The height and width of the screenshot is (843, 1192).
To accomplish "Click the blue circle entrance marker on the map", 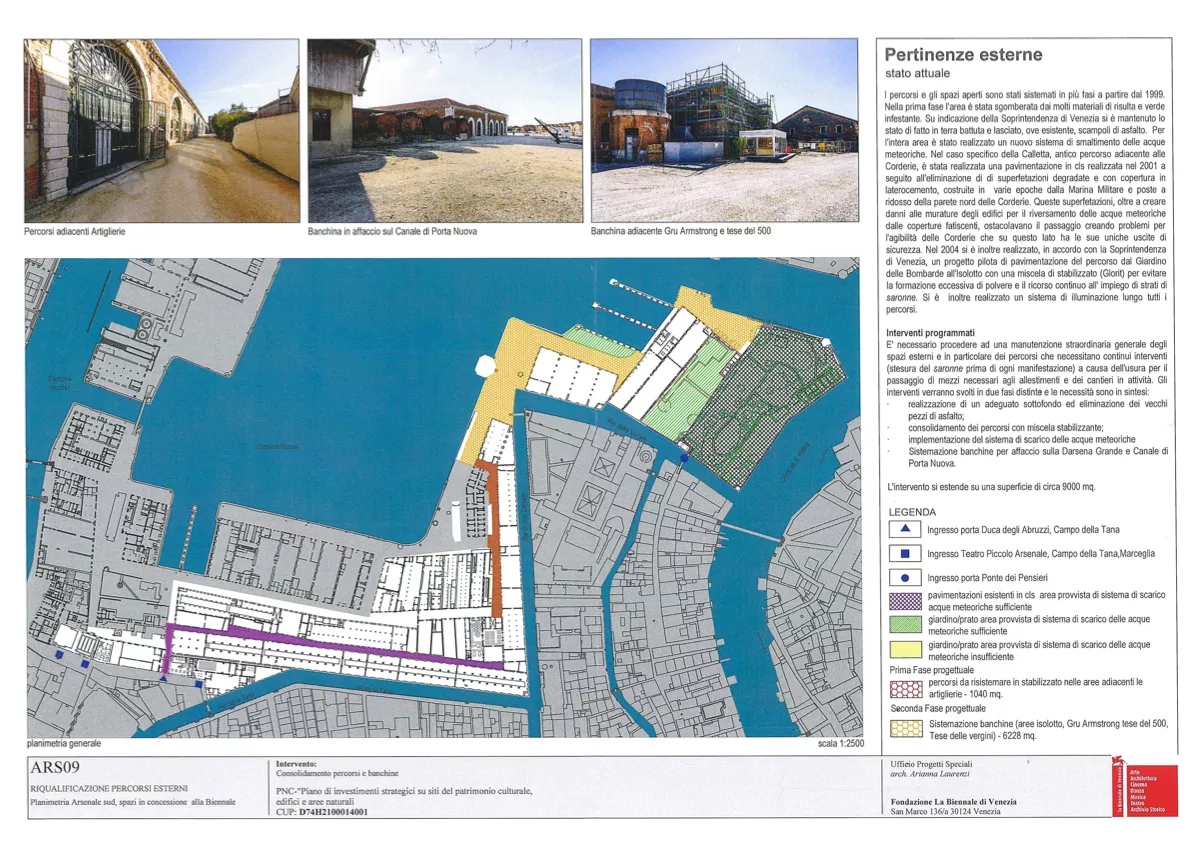I will [x=684, y=458].
